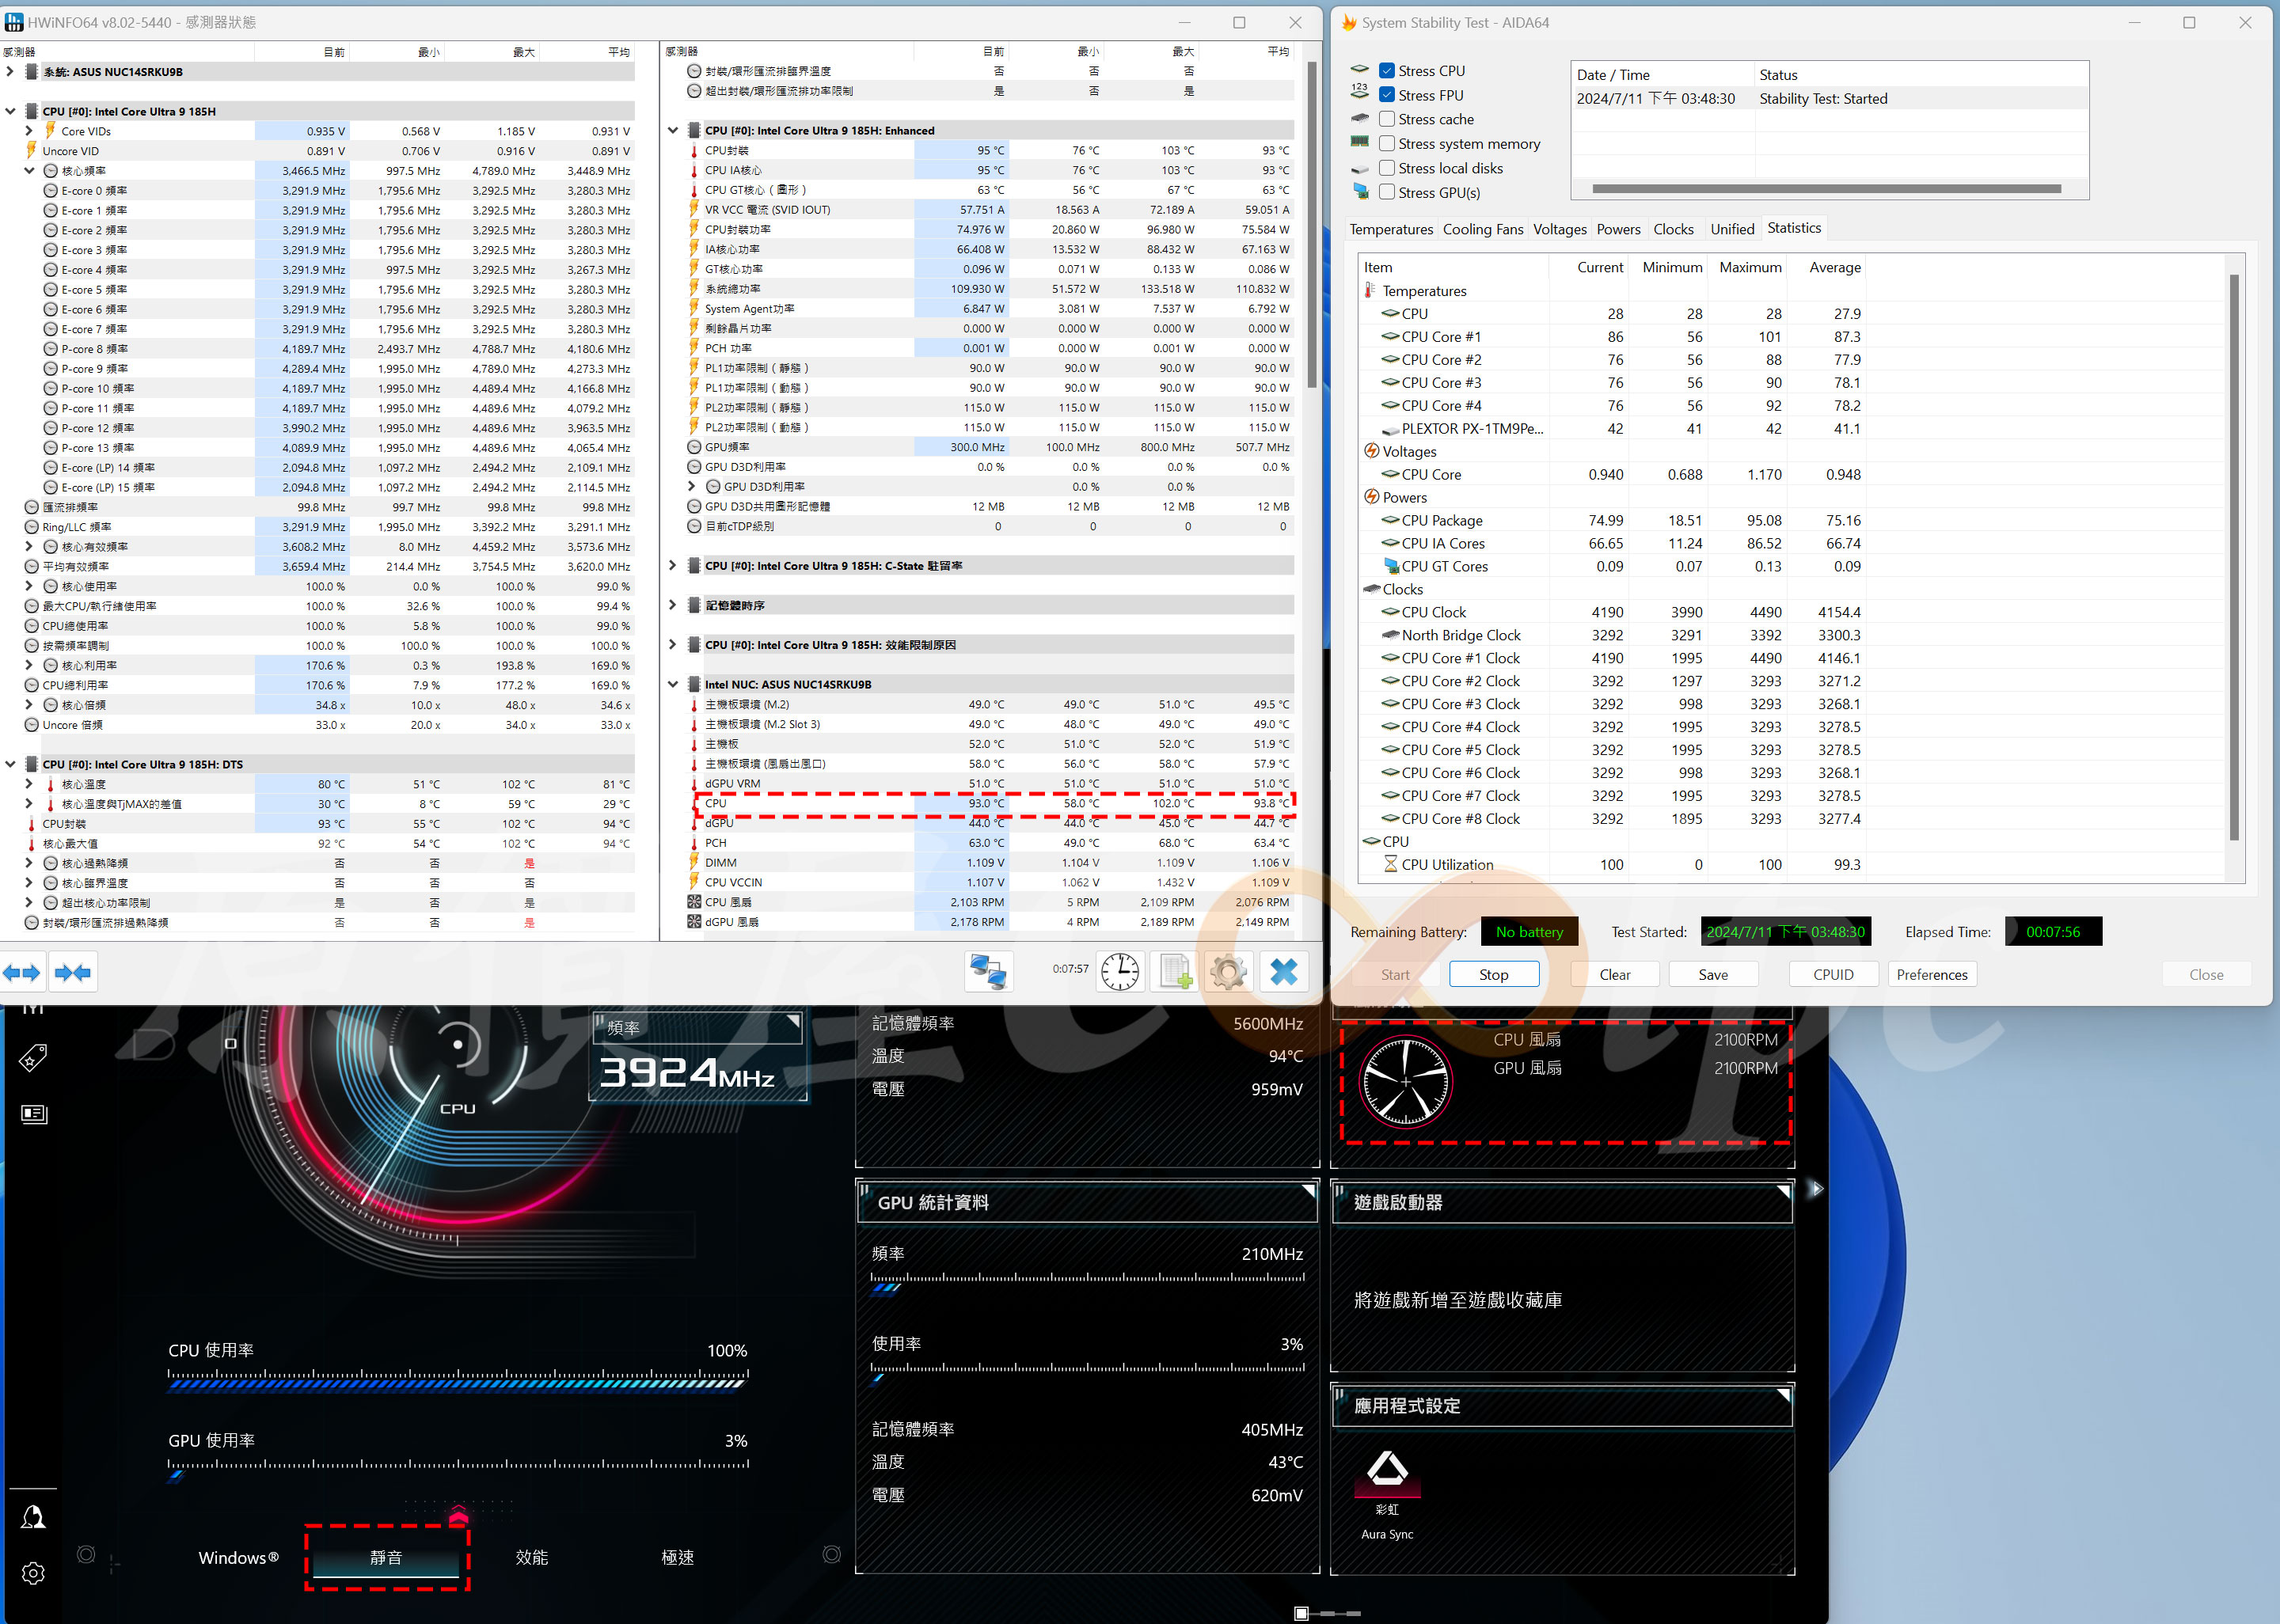Viewport: 2280px width, 1624px height.
Task: Open HWiNFO sensor settings gear
Action: pos(1228,971)
